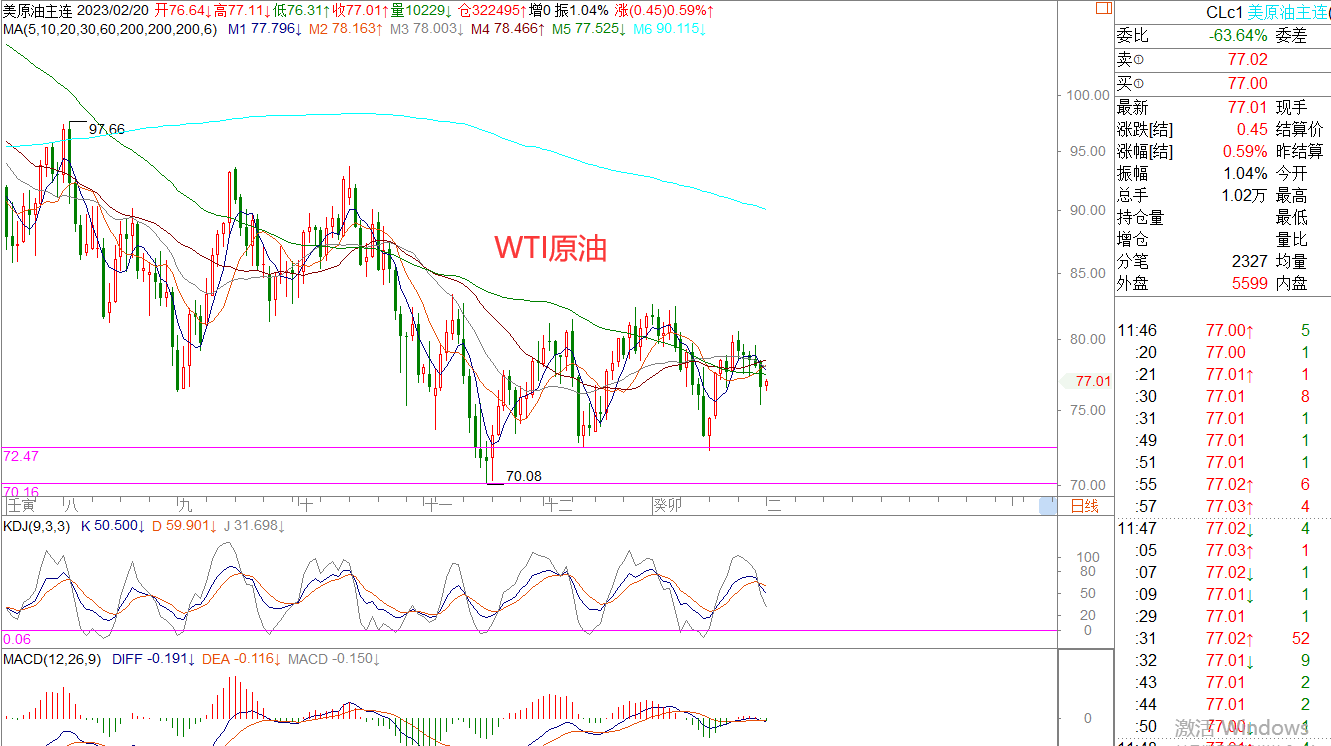Click the 委比 -63.64% row
1331x746 pixels.
(1192, 36)
